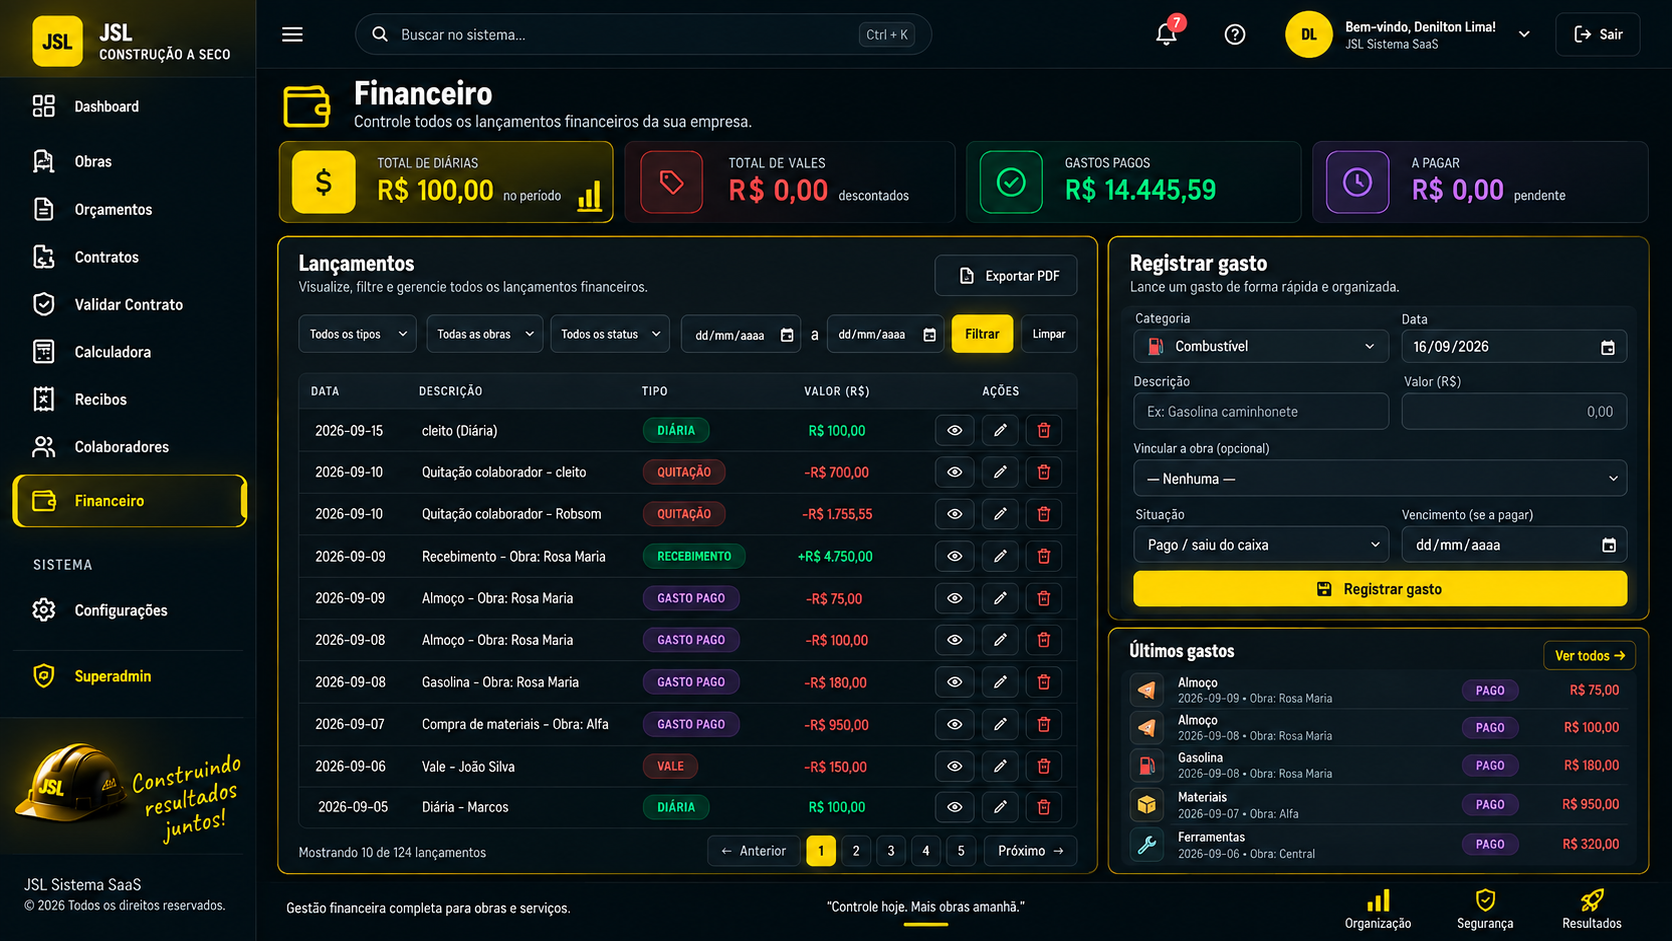This screenshot has width=1672, height=941.
Task: Click the Total de Diárias dollar icon
Action: coord(323,182)
